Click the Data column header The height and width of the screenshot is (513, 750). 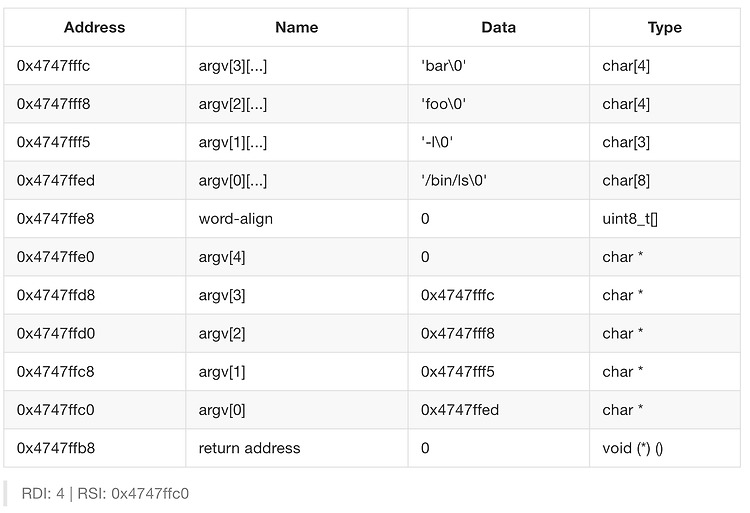tap(498, 27)
